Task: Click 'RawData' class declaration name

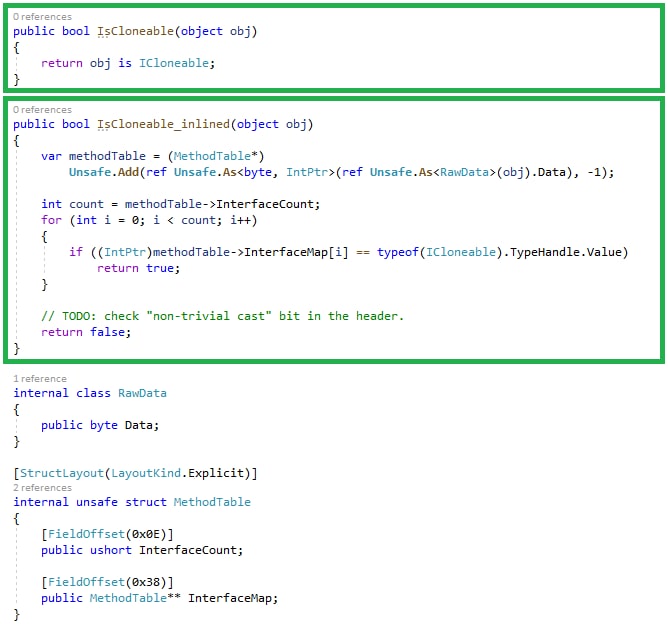Action: pyautogui.click(x=142, y=393)
